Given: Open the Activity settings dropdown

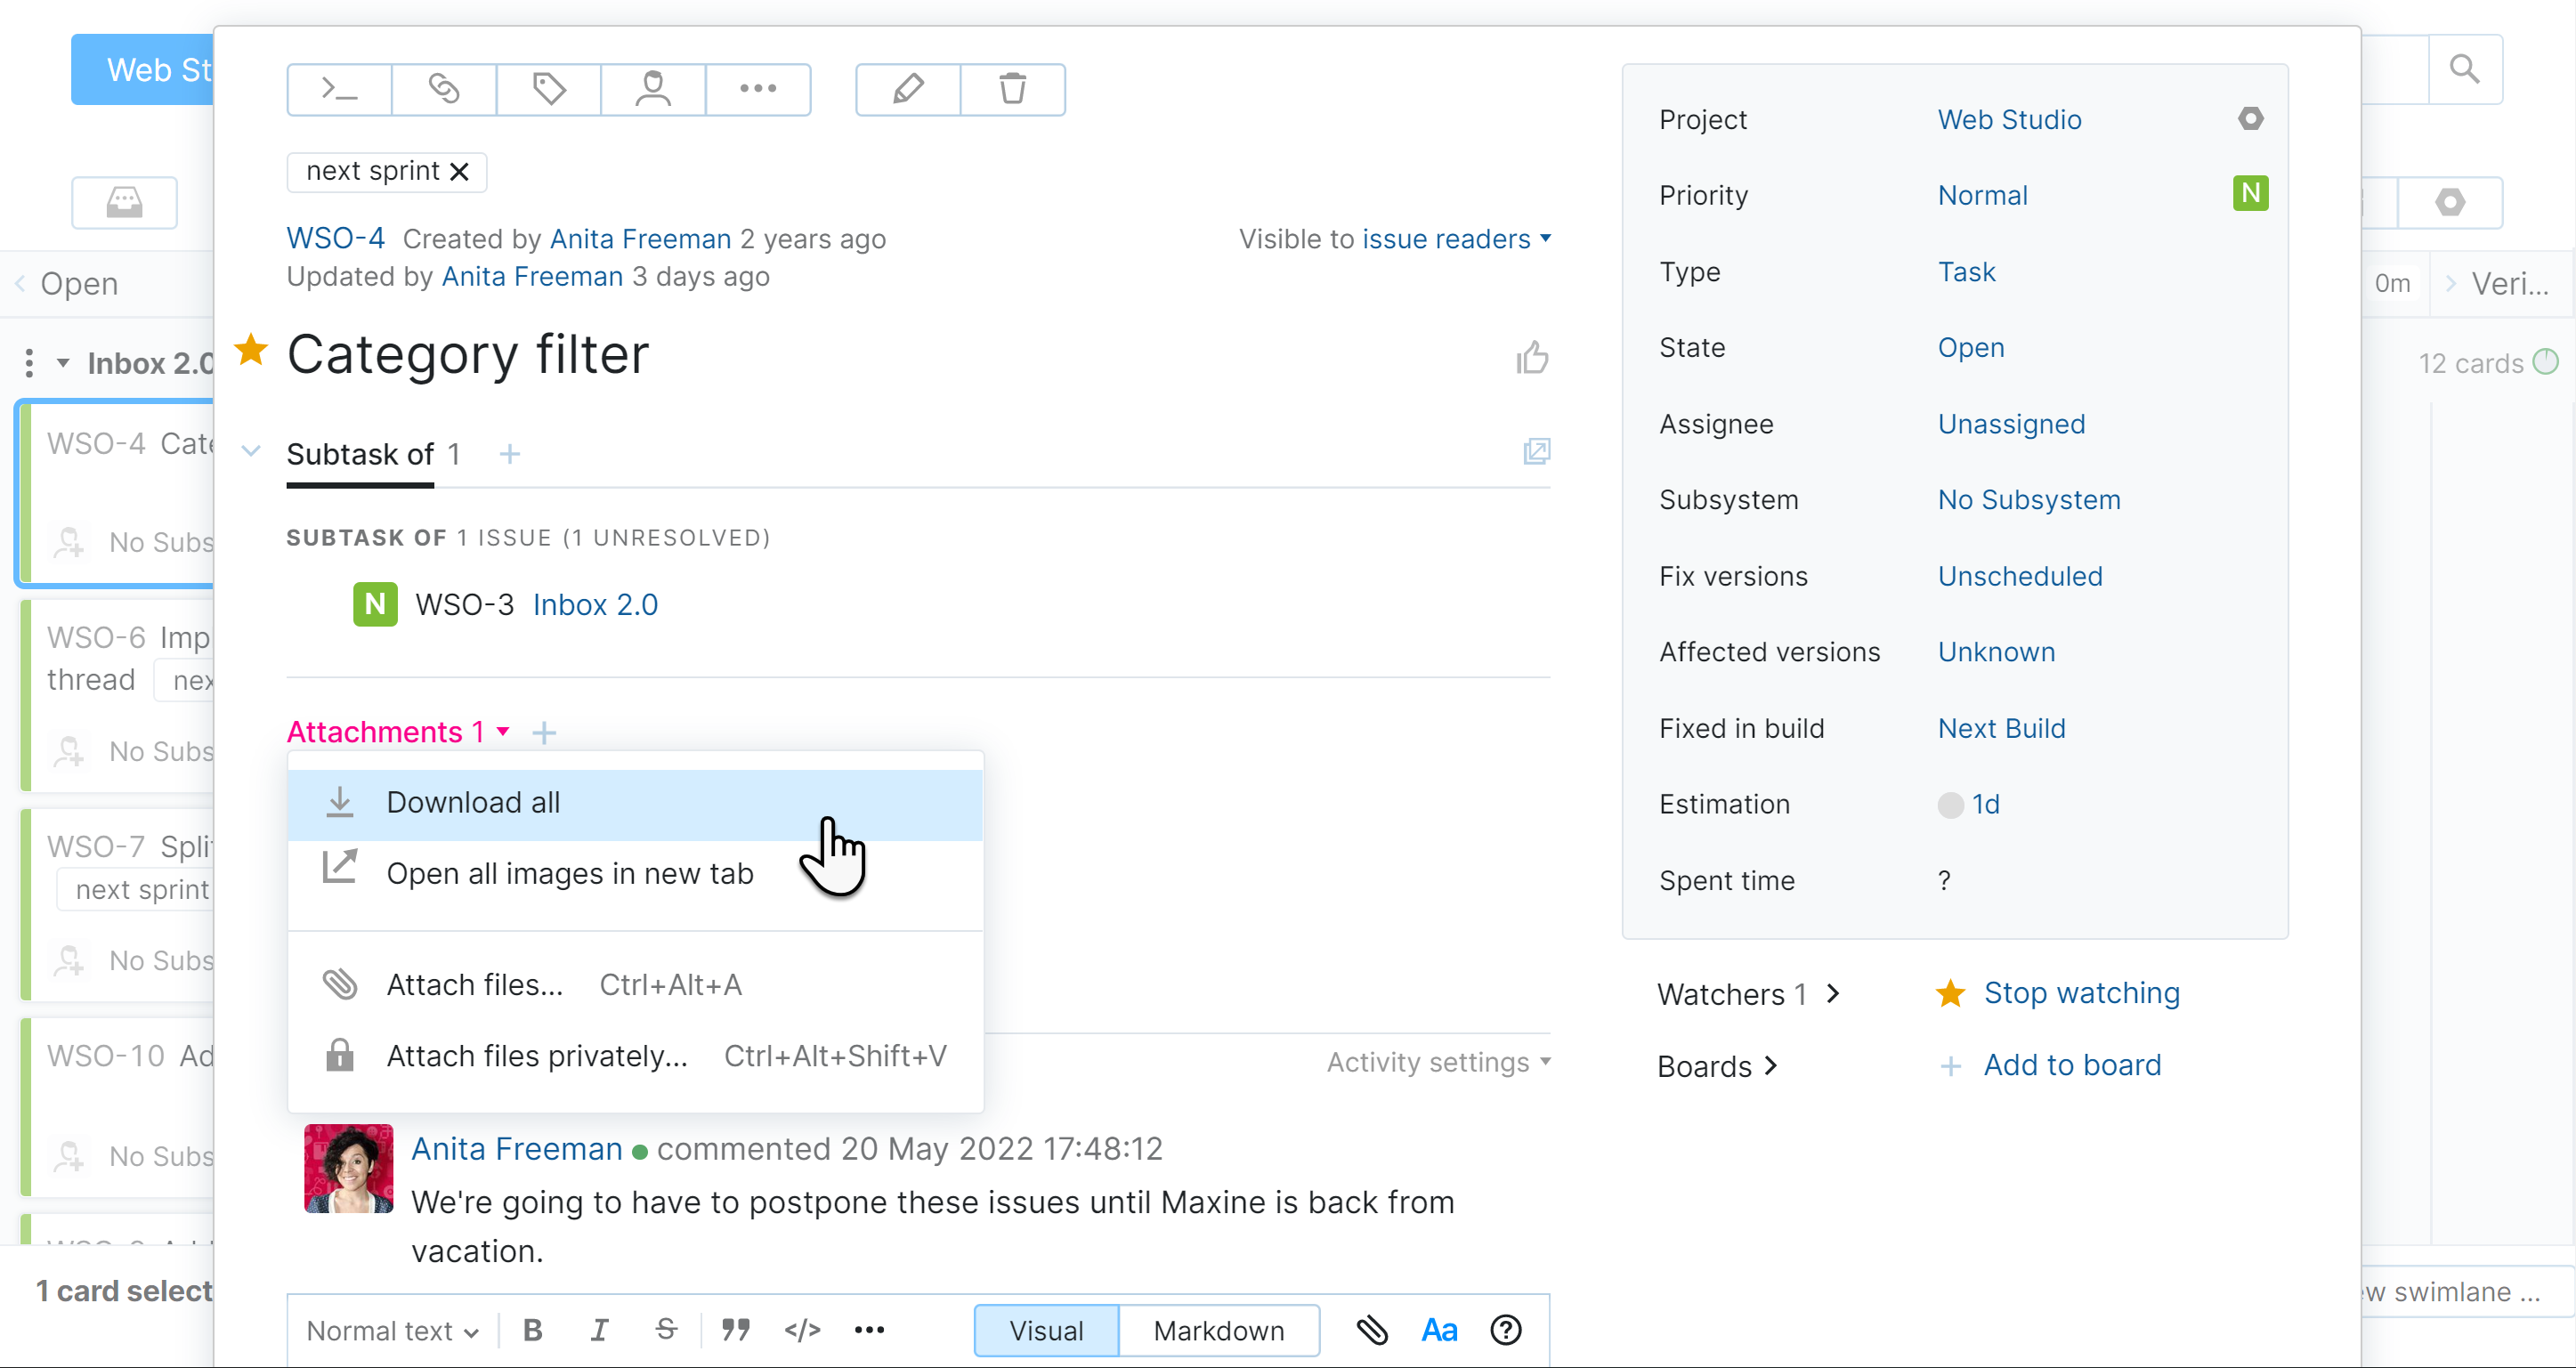Looking at the screenshot, I should pos(1436,1062).
